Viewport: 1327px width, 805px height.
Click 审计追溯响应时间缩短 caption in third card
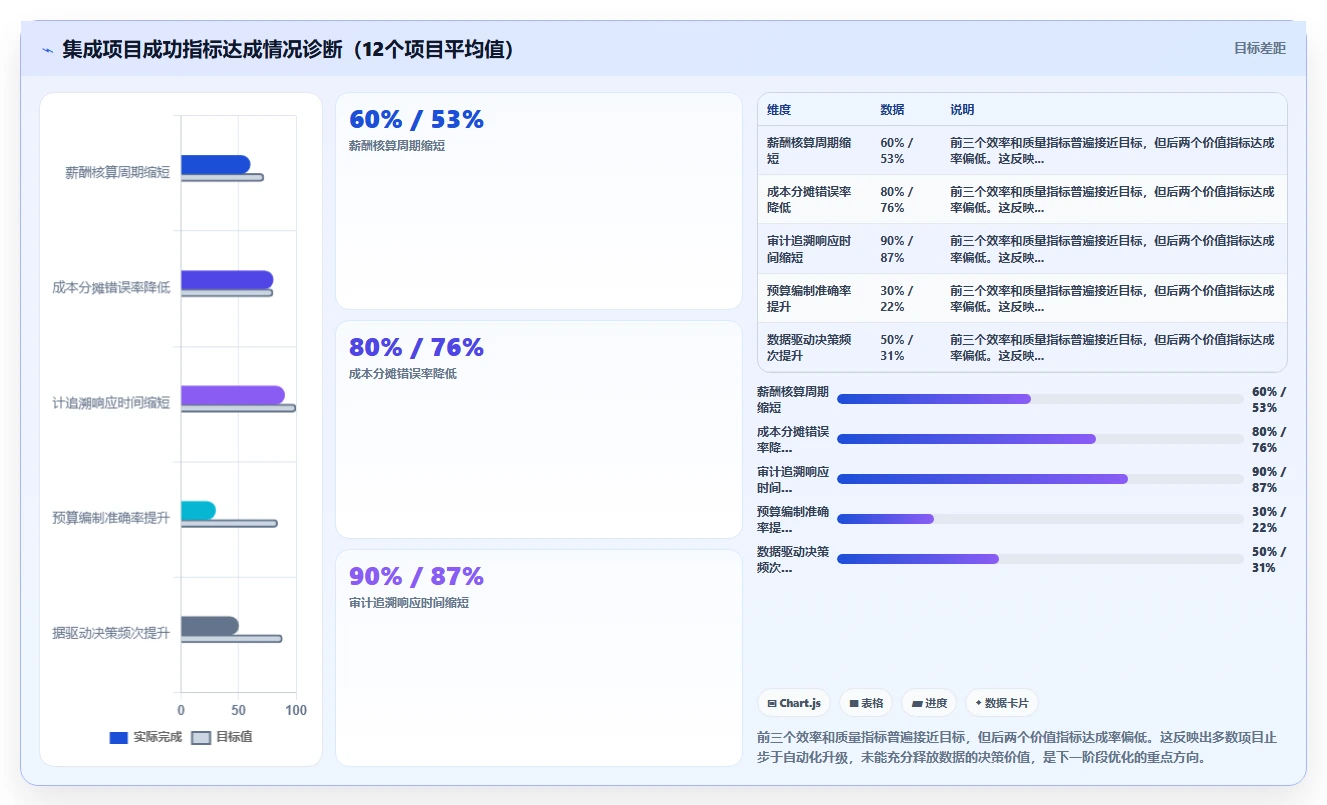click(409, 603)
